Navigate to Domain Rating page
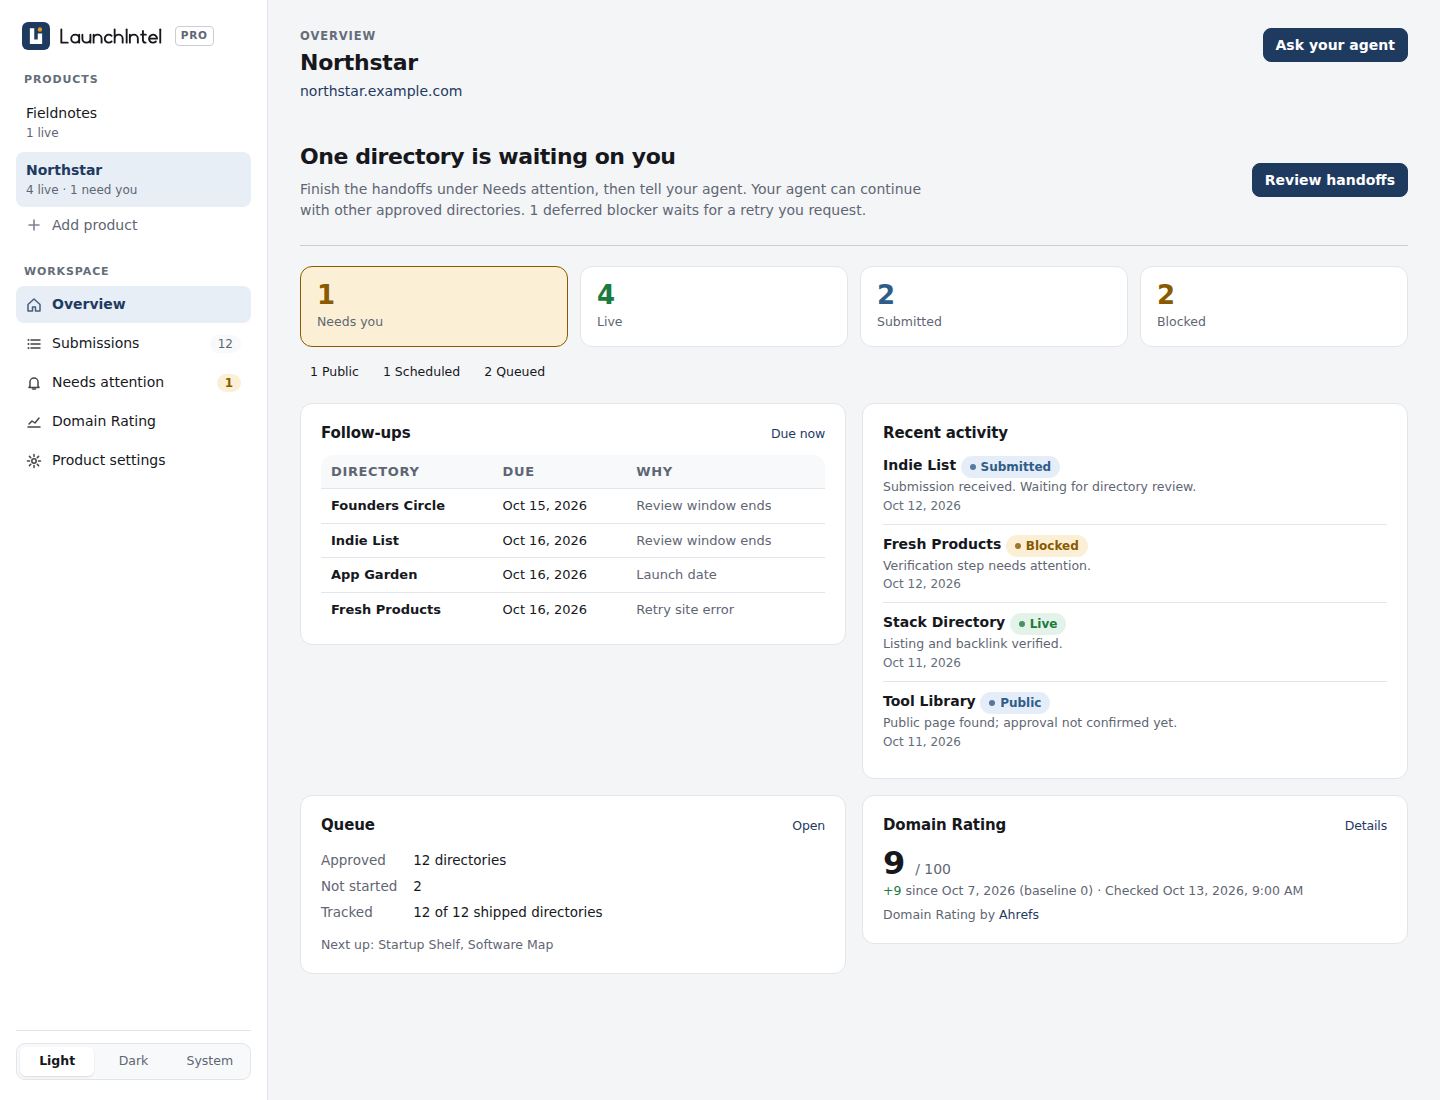This screenshot has width=1440, height=1100. [x=133, y=422]
